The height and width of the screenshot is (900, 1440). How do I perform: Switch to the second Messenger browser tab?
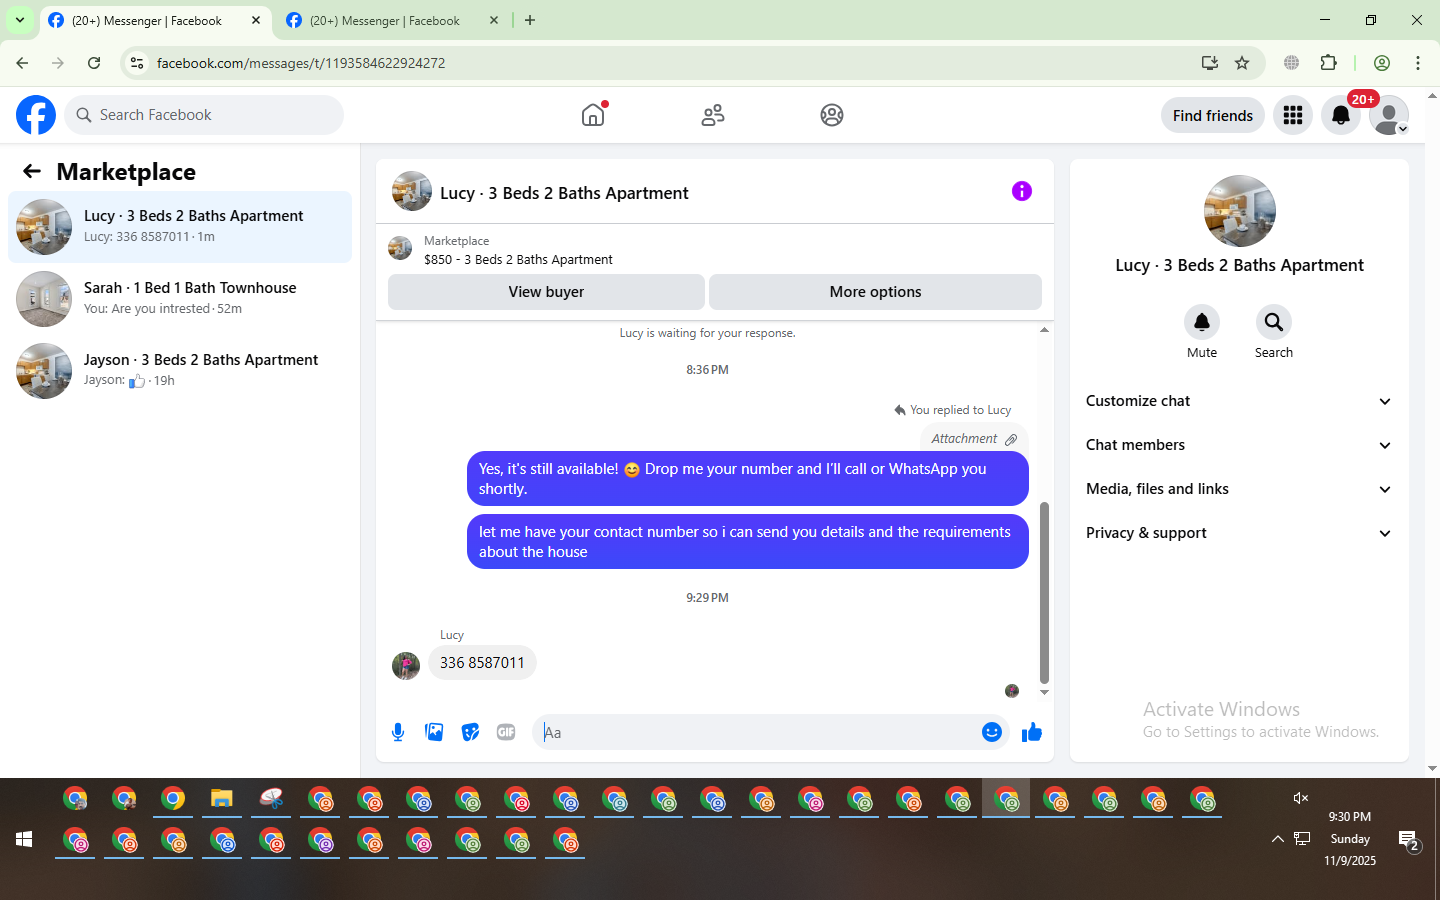393,20
